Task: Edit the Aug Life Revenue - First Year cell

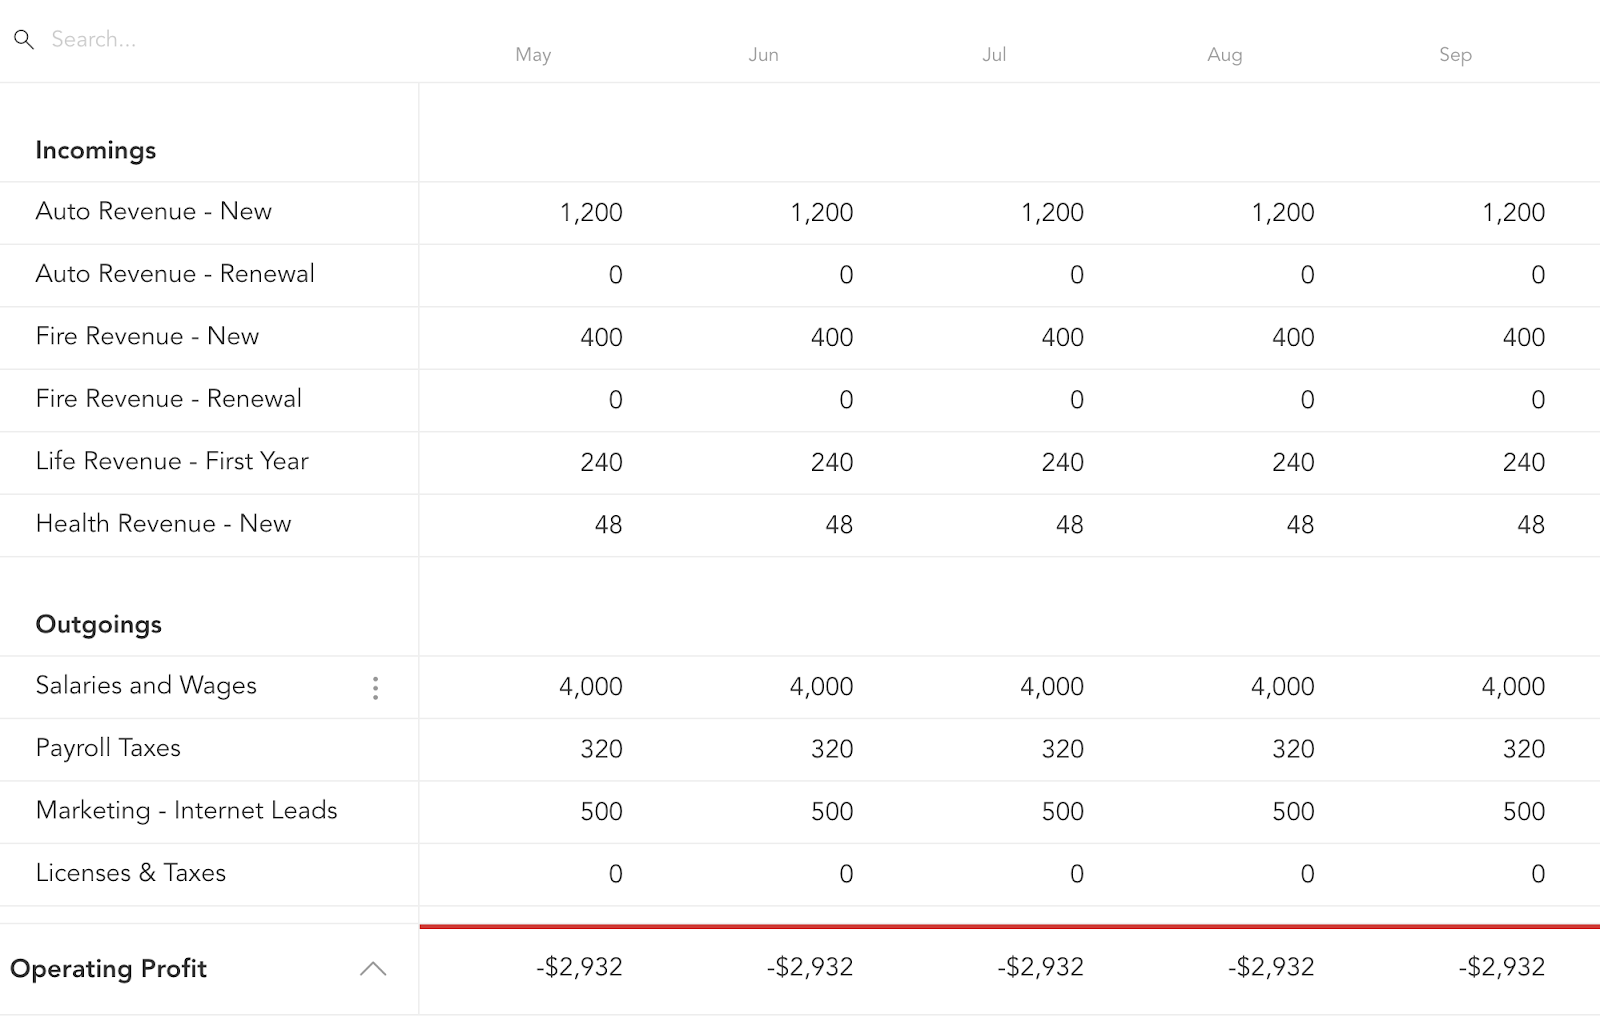Action: pos(1293,463)
